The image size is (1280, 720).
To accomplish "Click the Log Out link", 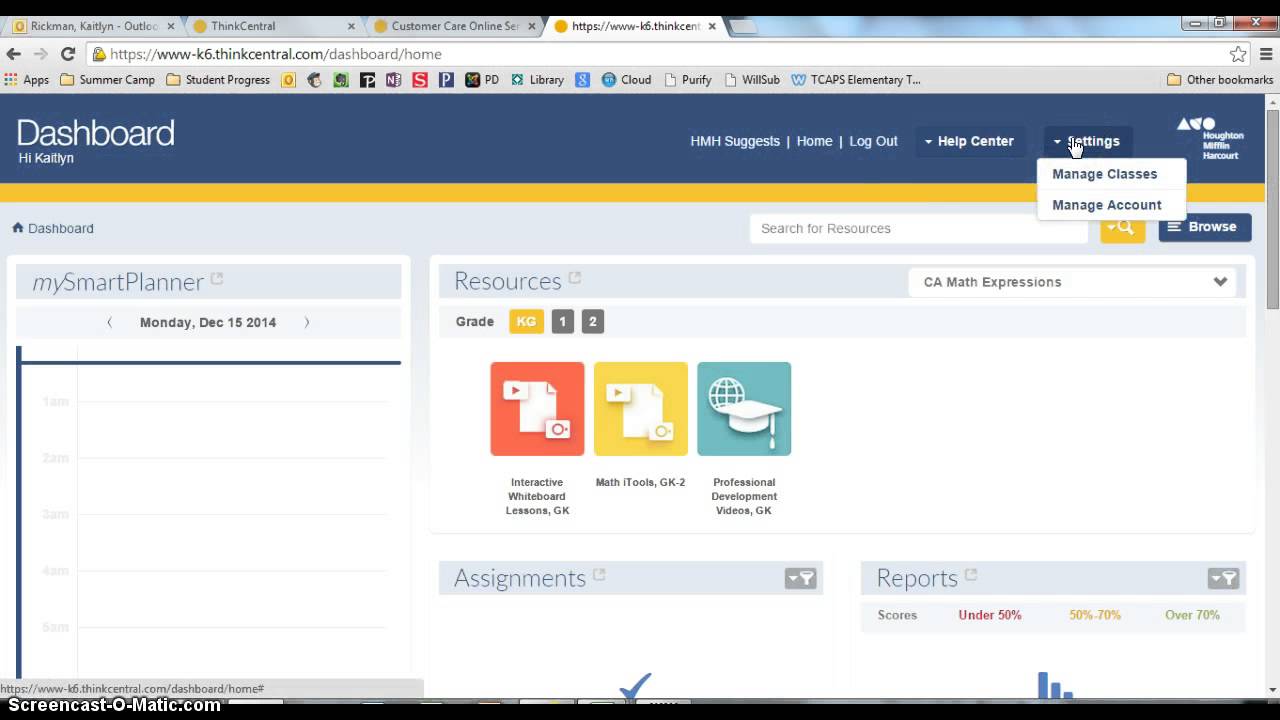I will point(873,141).
